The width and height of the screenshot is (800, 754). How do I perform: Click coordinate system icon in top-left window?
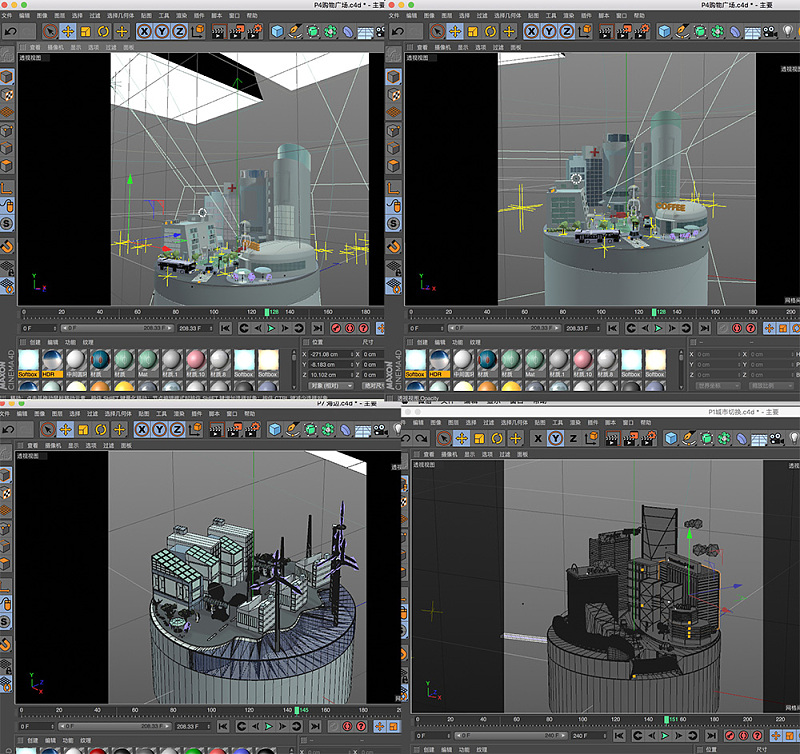(197, 32)
